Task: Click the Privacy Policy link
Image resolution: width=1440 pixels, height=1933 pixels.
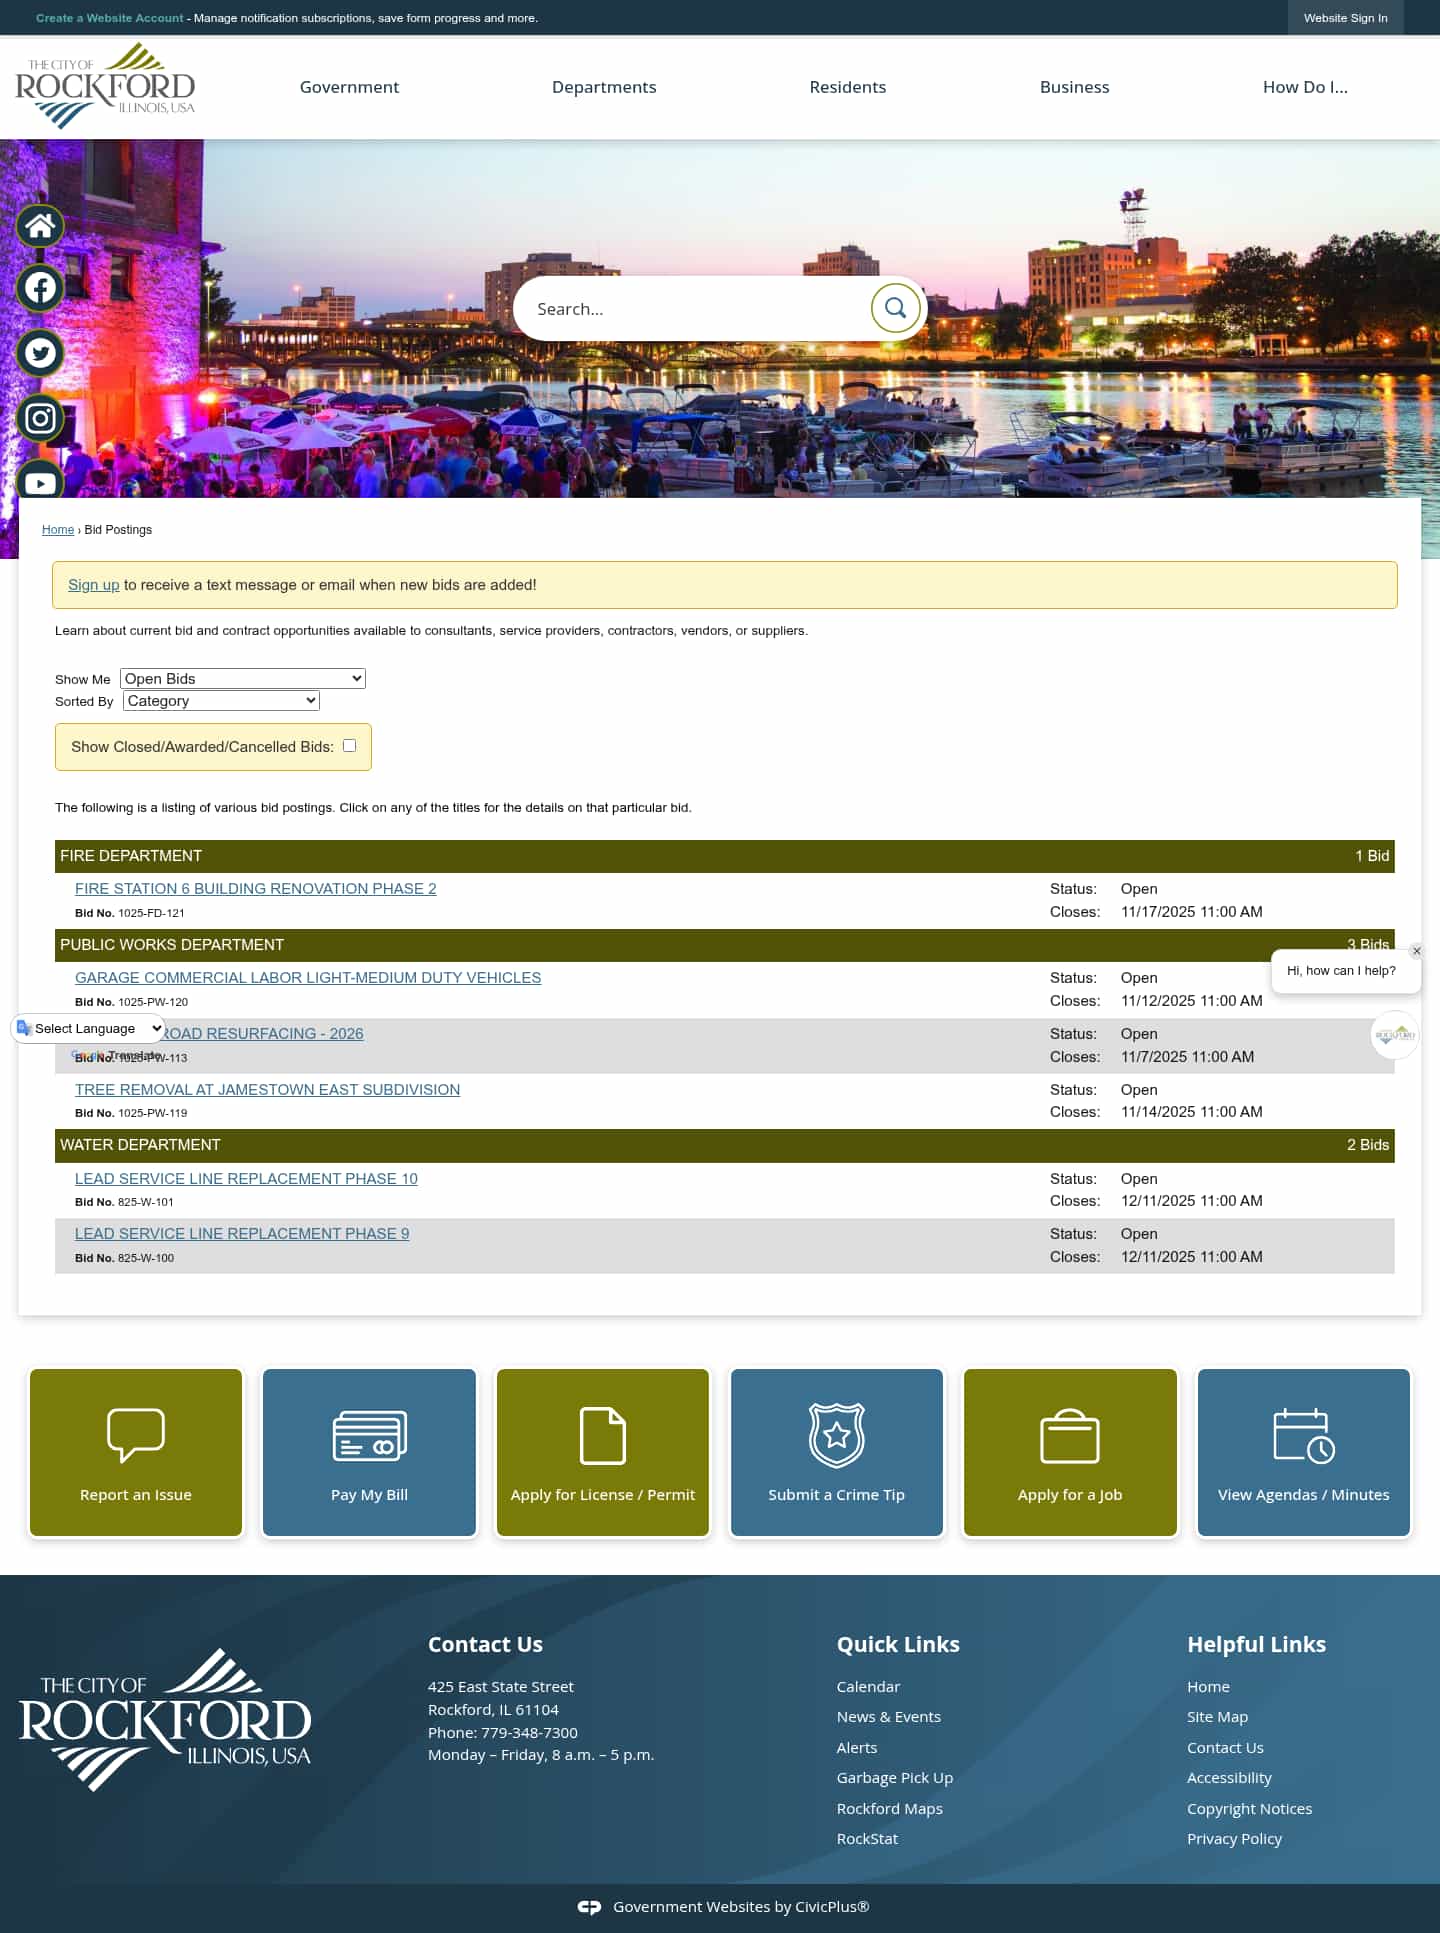Action: [x=1234, y=1839]
